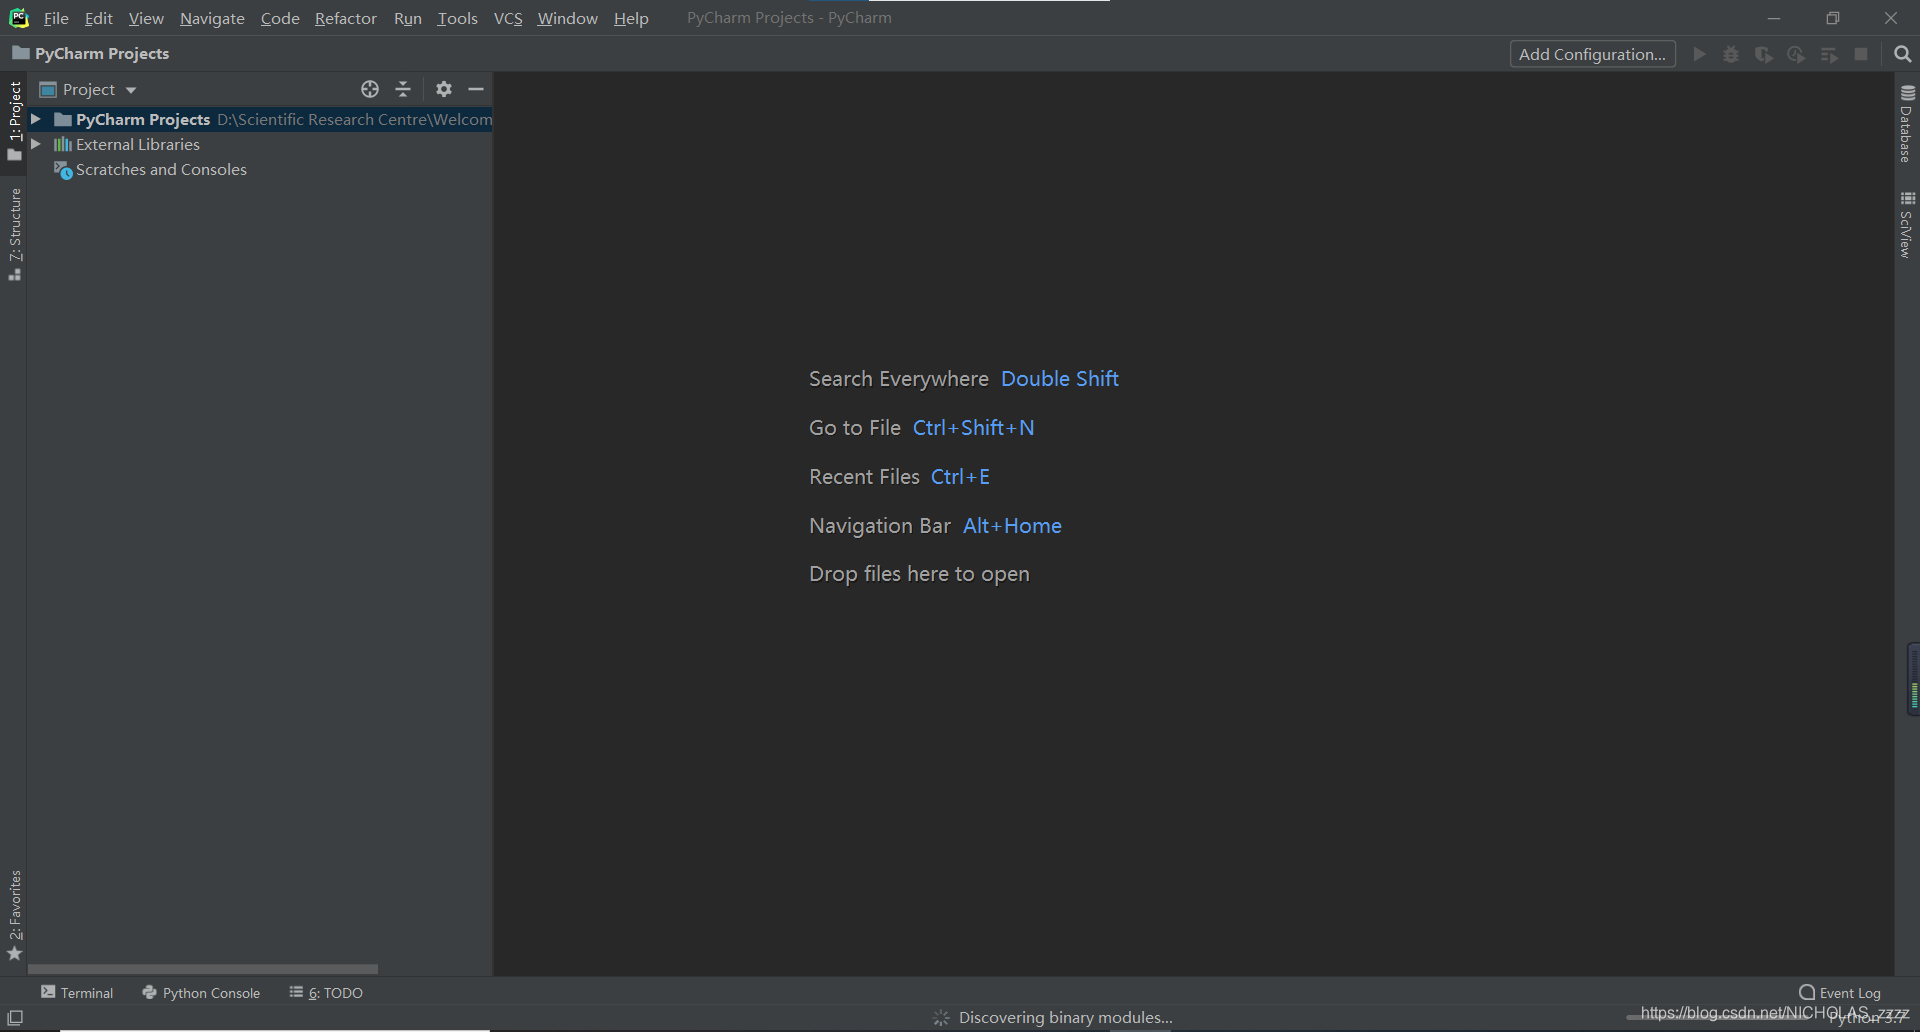
Task: Open the View menu
Action: [146, 18]
